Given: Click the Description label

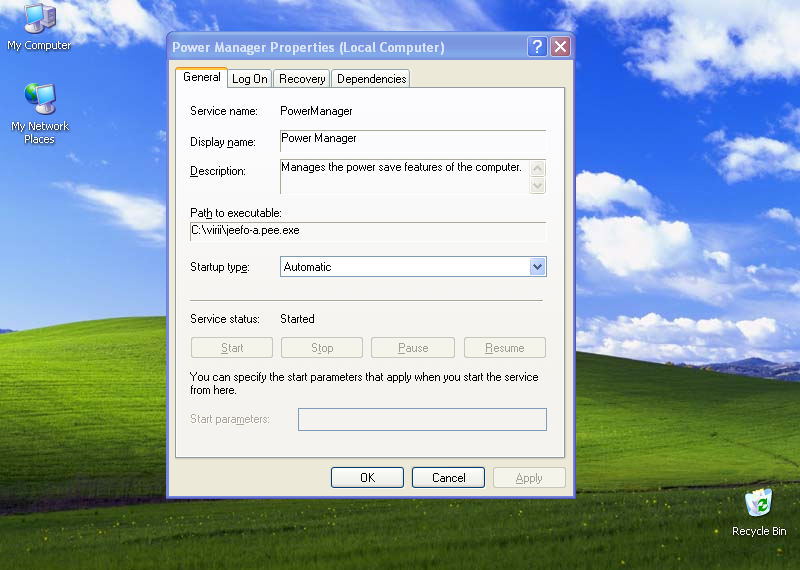Looking at the screenshot, I should [x=218, y=171].
